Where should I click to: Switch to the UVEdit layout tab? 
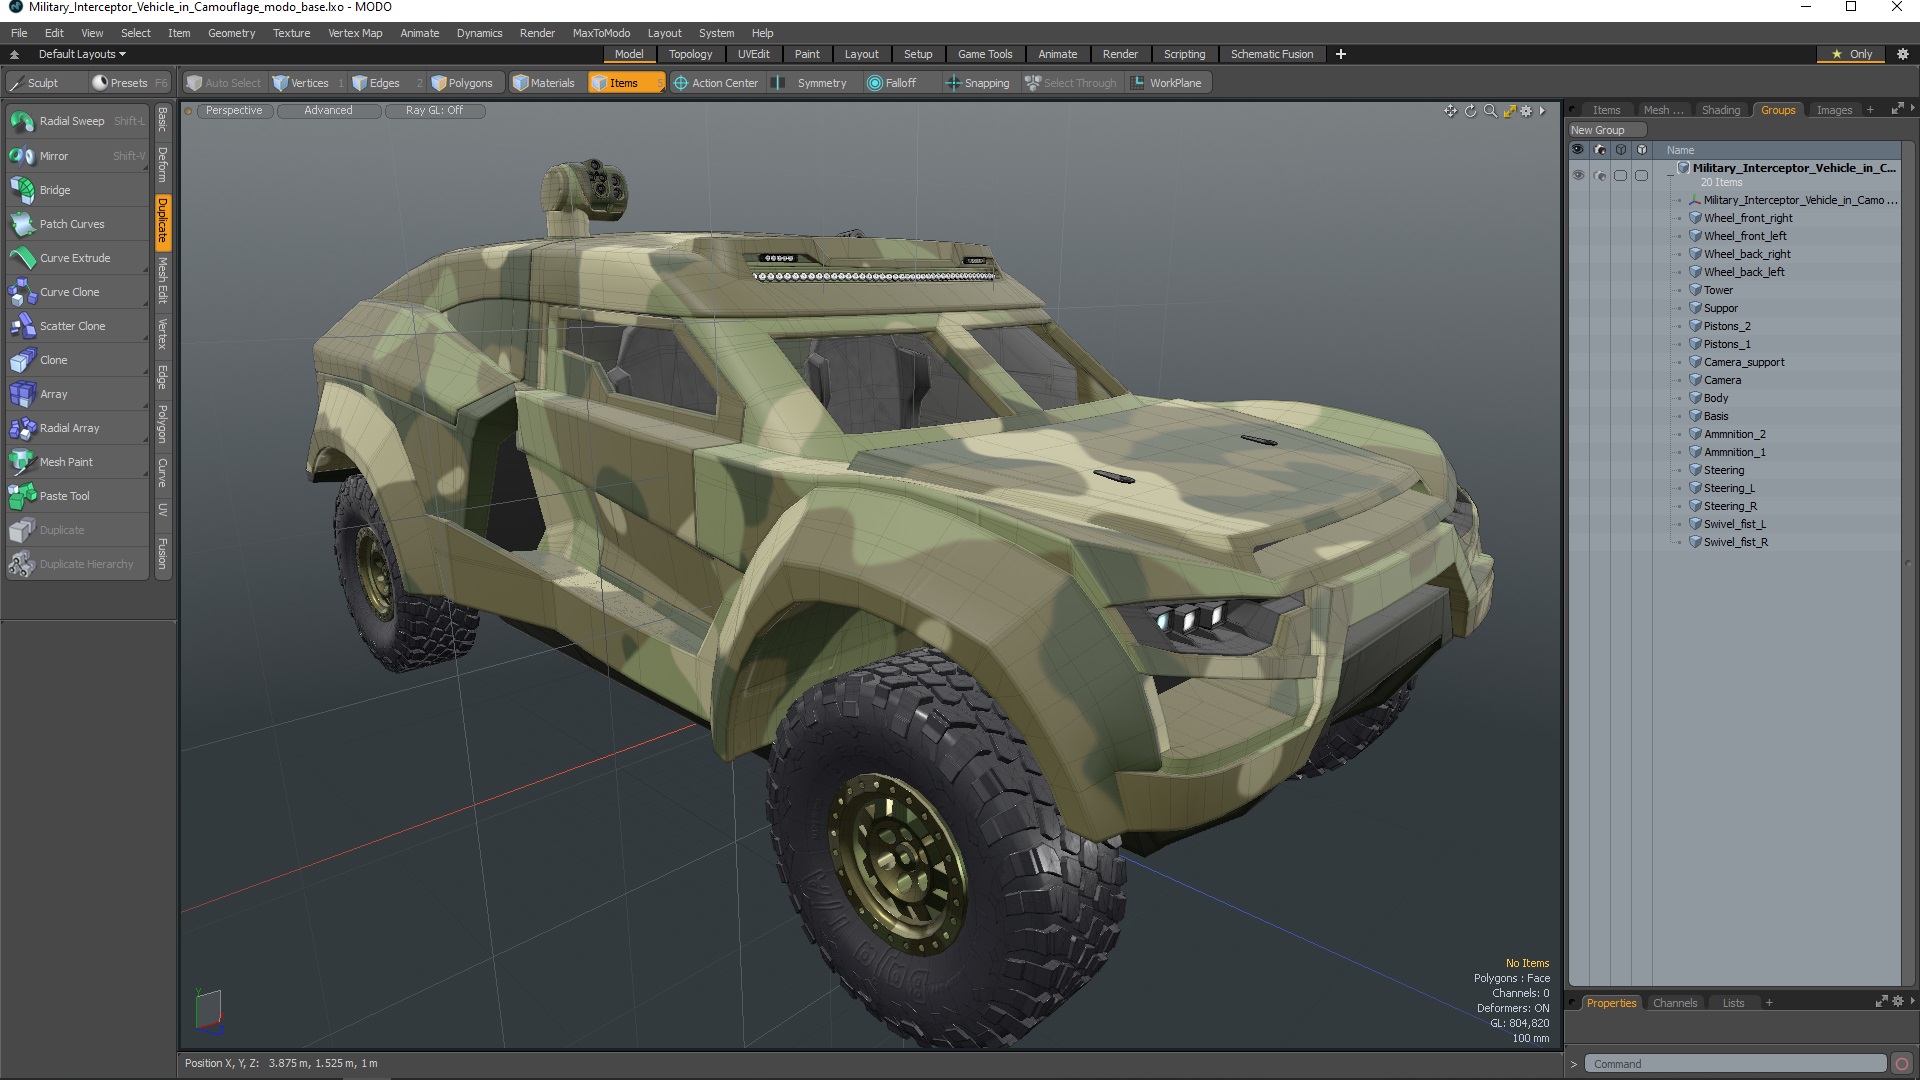pos(753,54)
